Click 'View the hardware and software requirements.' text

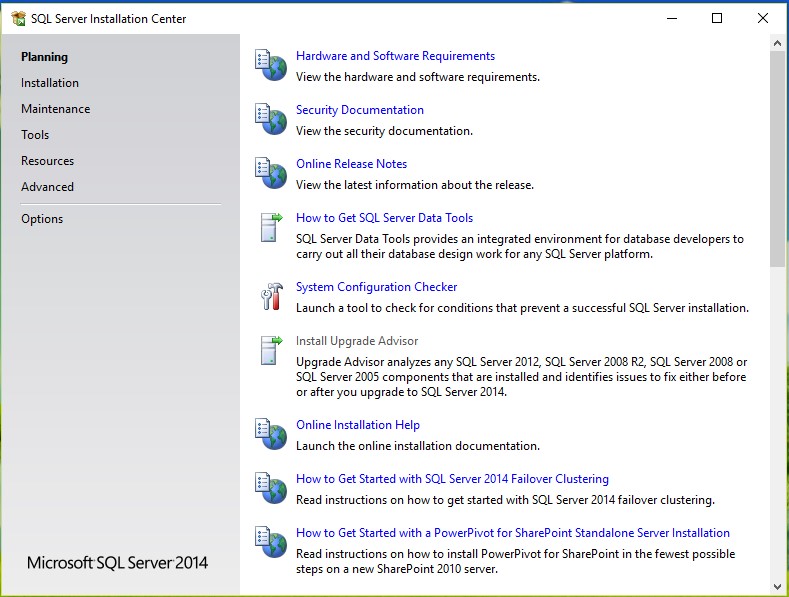tap(418, 77)
